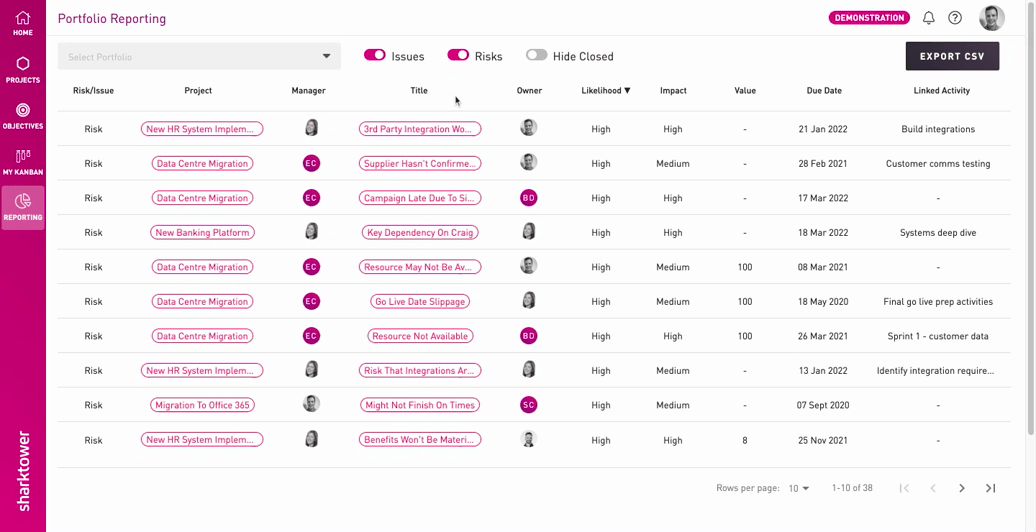The height and width of the screenshot is (532, 1036).
Task: Open the help question mark icon
Action: point(955,18)
